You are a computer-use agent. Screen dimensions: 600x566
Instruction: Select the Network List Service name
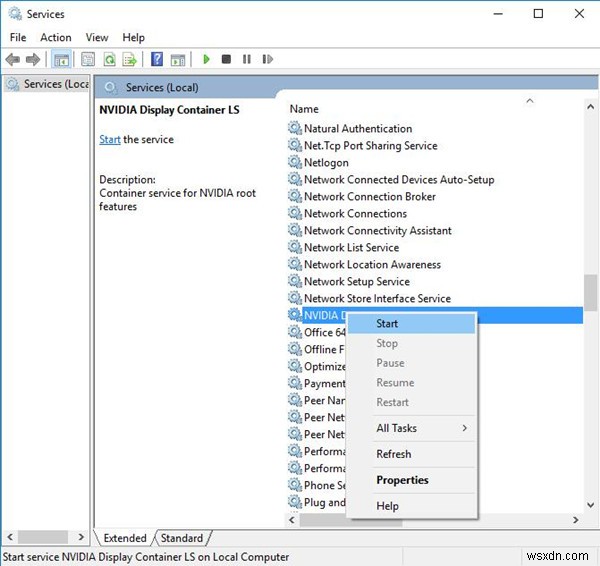click(352, 248)
